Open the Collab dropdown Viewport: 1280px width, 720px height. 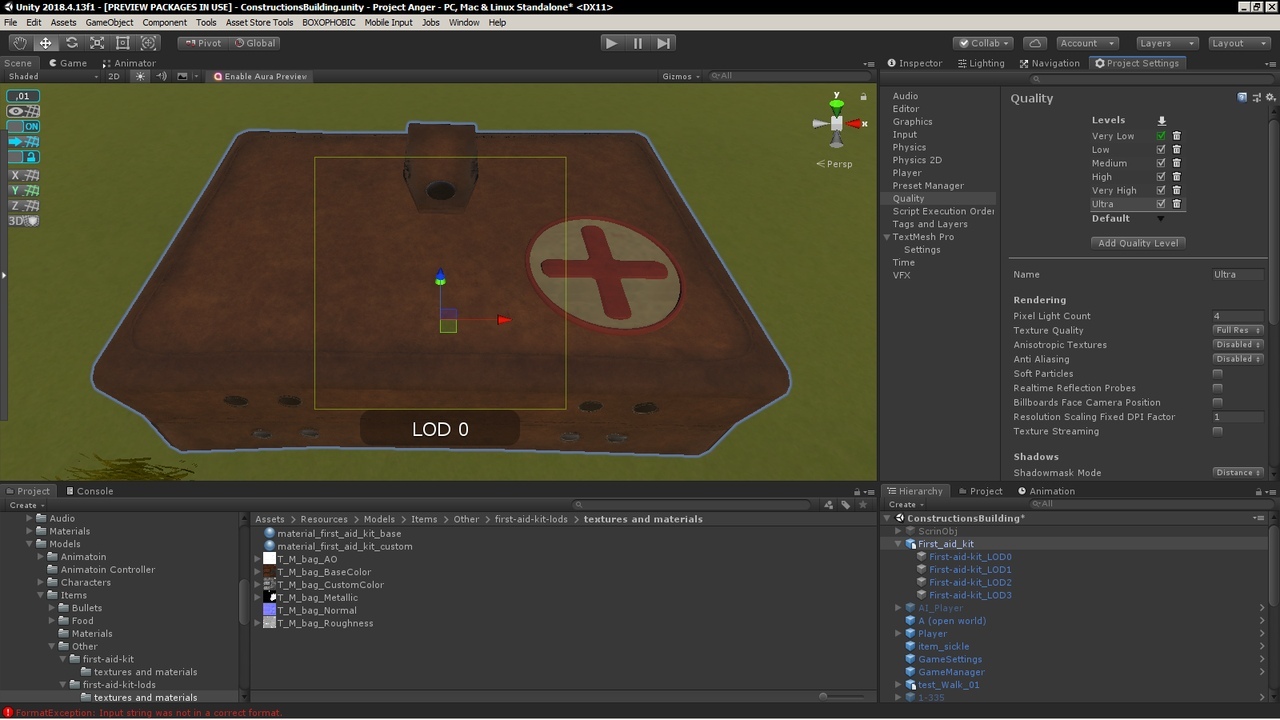[x=983, y=43]
